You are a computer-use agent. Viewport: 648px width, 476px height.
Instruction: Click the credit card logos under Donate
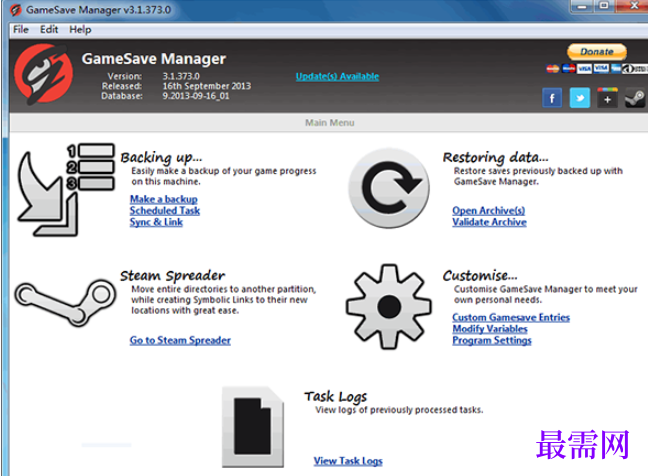pyautogui.click(x=596, y=69)
